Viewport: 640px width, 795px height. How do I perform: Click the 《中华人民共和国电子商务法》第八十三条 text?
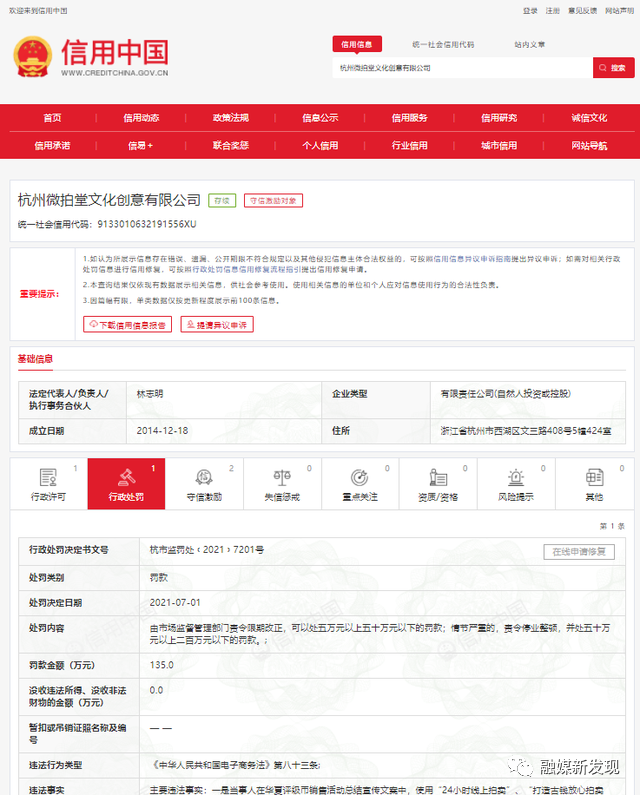[x=236, y=765]
